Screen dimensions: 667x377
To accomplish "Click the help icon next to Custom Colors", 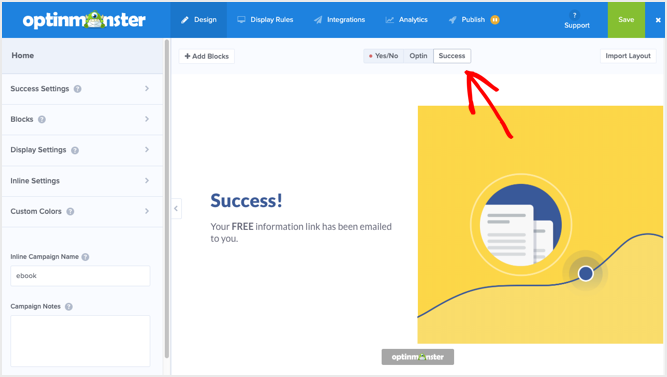I will (x=70, y=211).
